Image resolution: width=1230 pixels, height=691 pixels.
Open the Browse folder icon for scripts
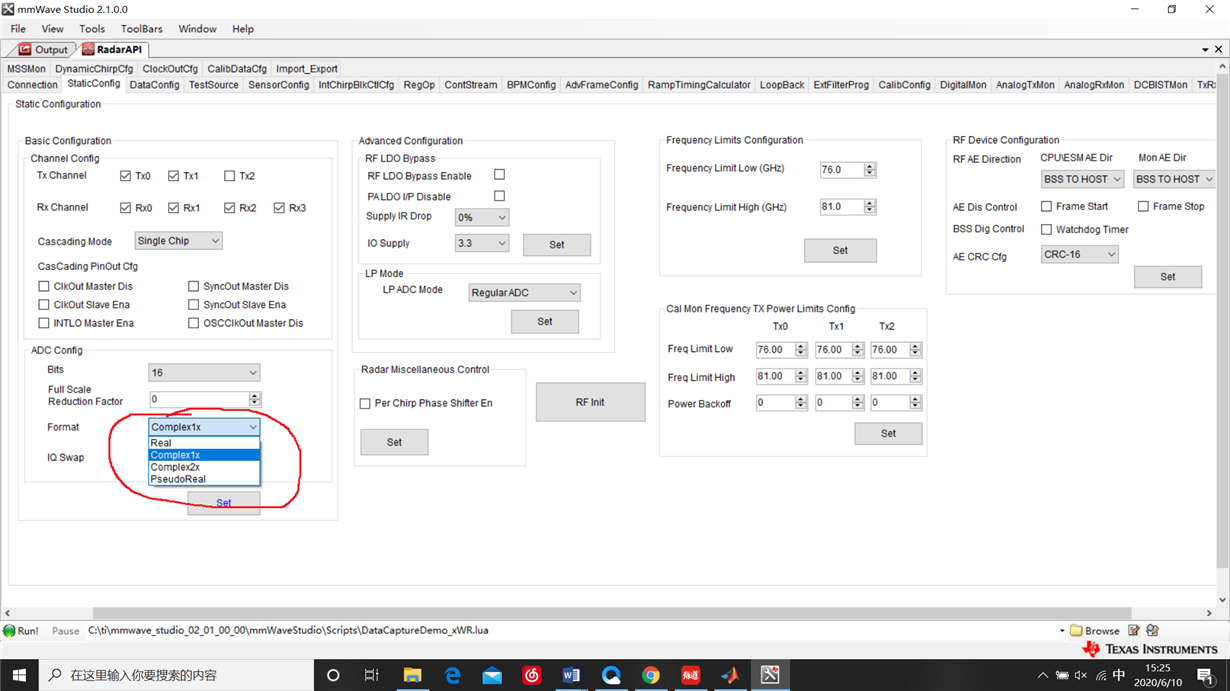(1076, 631)
